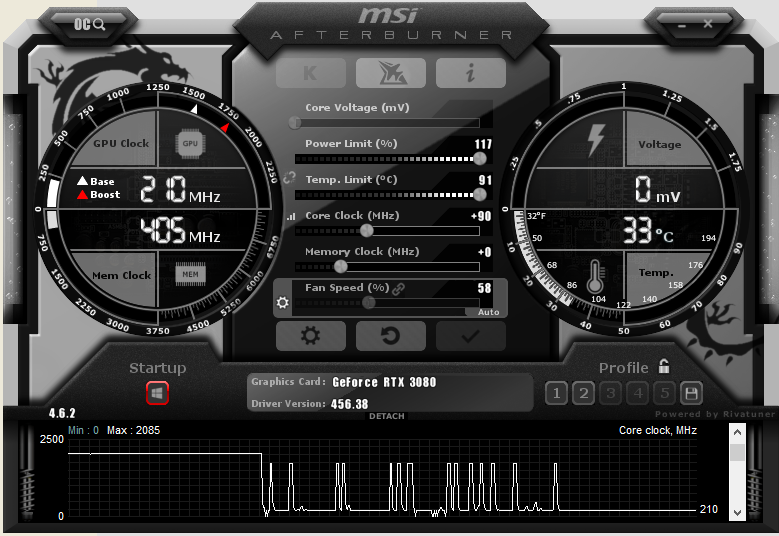Toggle the profile lock padlock icon
Viewport: 779px width, 536px height.
click(x=664, y=366)
